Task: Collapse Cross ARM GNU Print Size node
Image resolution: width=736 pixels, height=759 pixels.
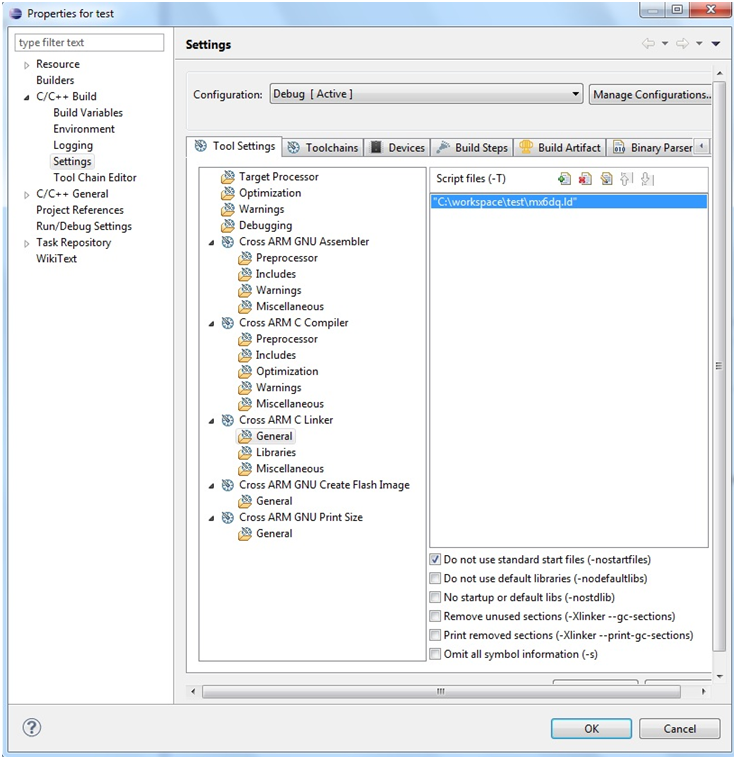Action: (x=212, y=518)
